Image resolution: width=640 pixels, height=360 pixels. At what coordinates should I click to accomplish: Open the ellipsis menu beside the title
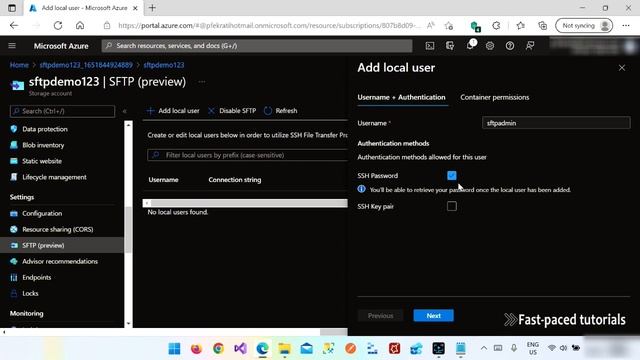coord(202,82)
